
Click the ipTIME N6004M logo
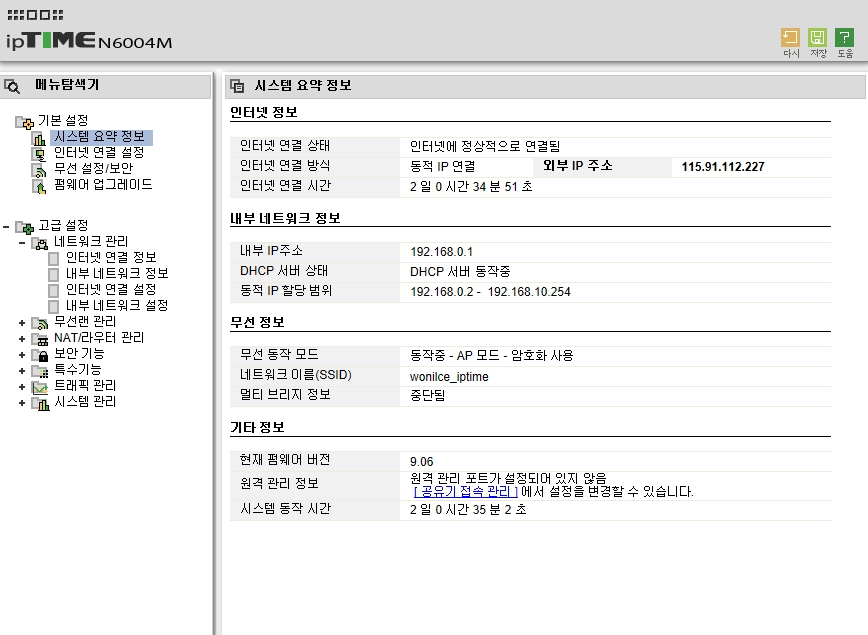point(89,41)
